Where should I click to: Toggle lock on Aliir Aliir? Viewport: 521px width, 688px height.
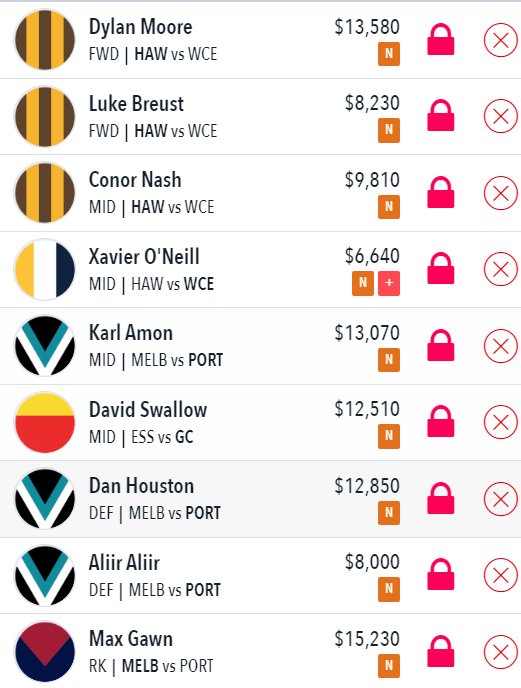441,574
